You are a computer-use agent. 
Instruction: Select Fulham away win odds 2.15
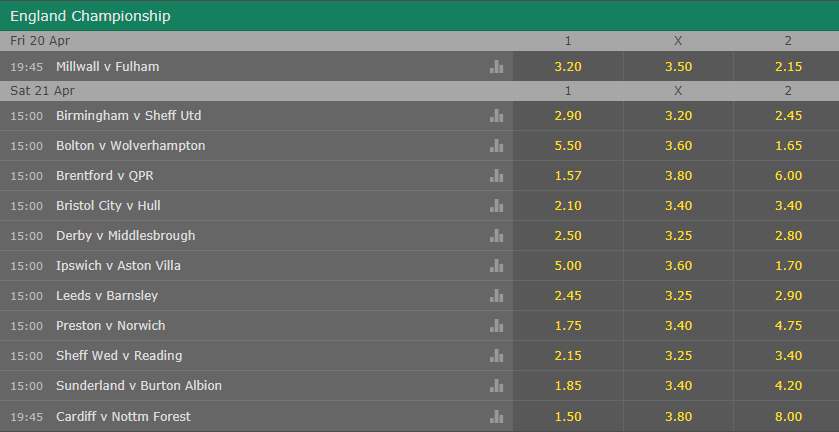(788, 66)
